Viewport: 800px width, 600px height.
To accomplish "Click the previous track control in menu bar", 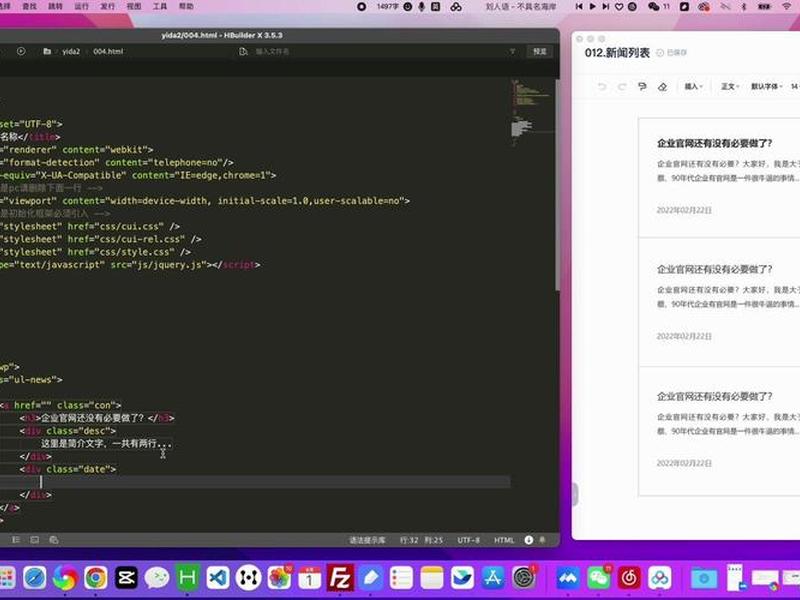I will (x=579, y=6).
